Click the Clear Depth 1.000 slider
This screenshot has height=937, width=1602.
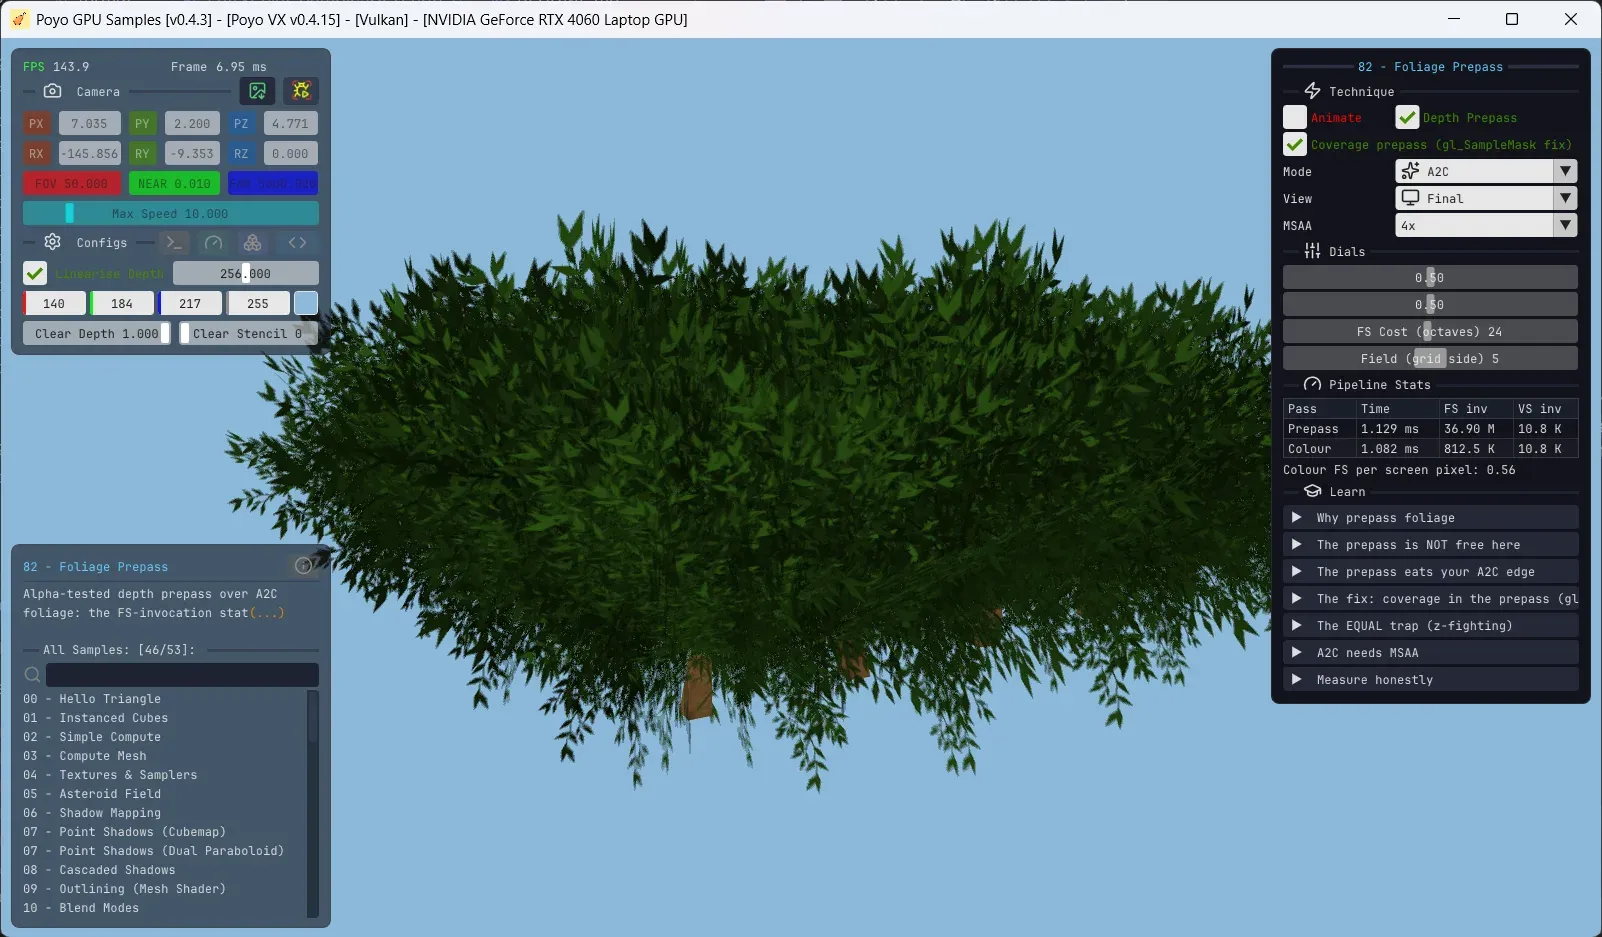pyautogui.click(x=96, y=333)
